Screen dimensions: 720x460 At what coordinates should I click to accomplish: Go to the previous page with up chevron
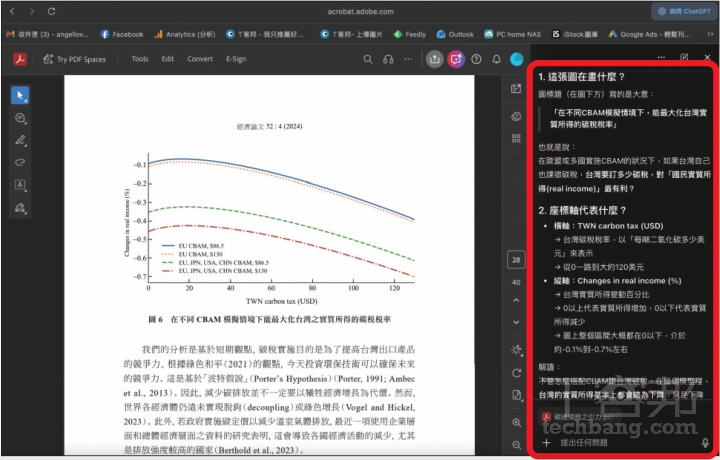click(x=516, y=300)
